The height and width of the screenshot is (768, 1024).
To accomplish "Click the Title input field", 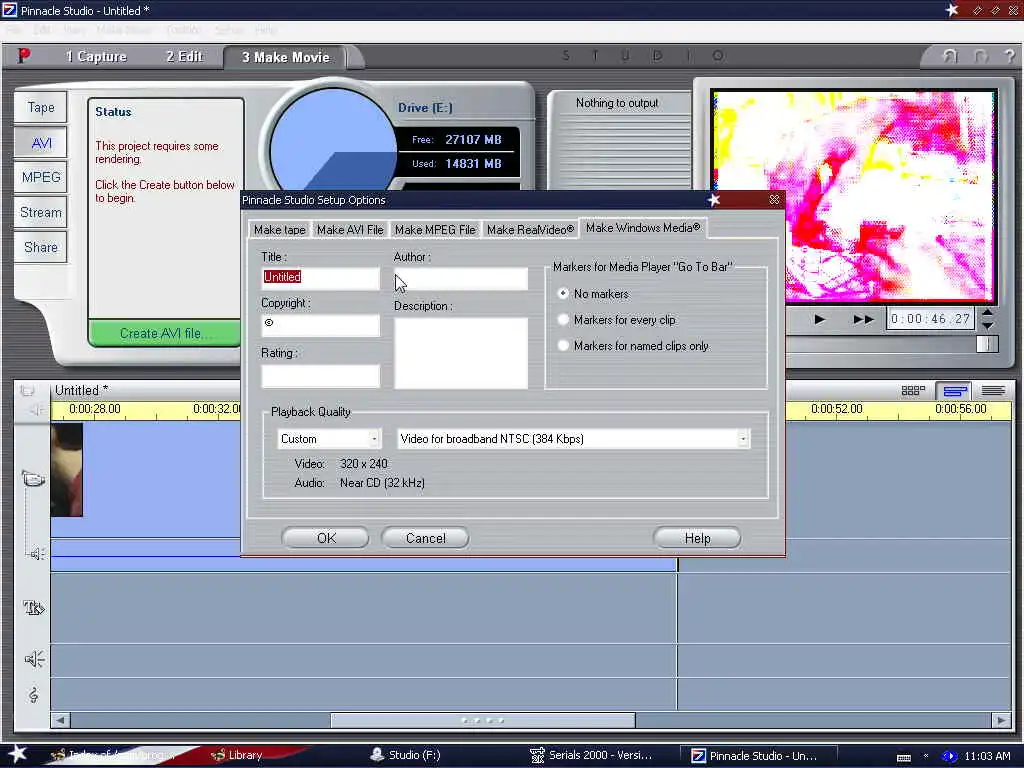I will point(321,278).
